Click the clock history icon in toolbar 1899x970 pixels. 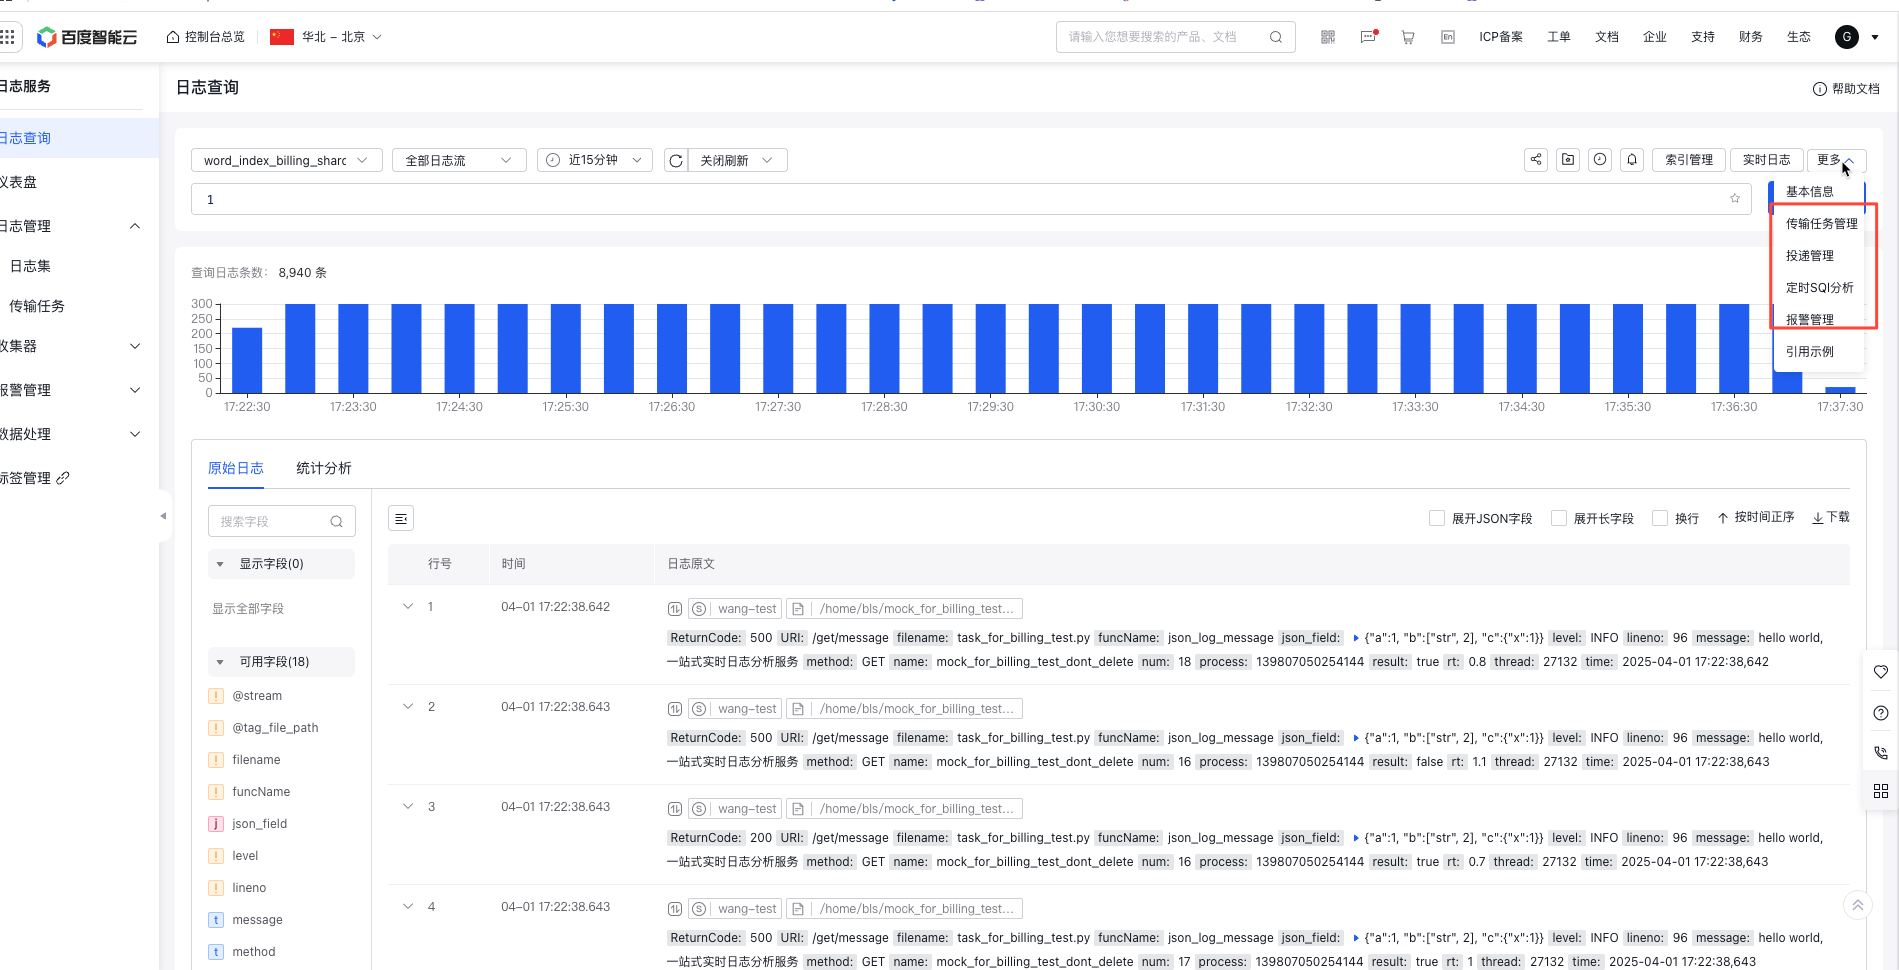tap(1600, 159)
